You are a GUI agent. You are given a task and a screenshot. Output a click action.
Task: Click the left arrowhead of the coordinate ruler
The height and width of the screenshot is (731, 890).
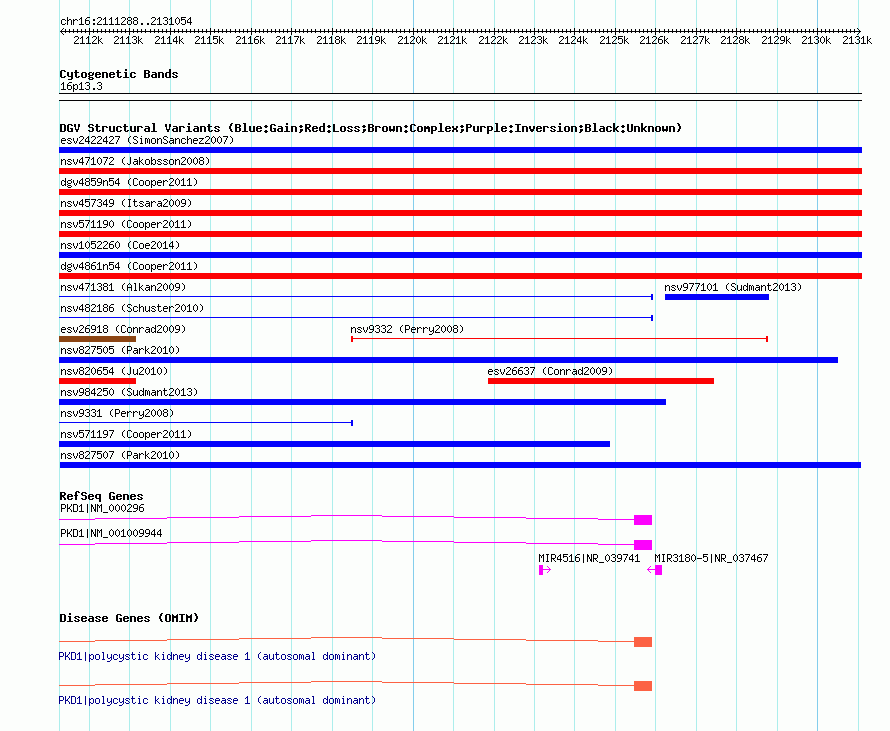[62, 31]
